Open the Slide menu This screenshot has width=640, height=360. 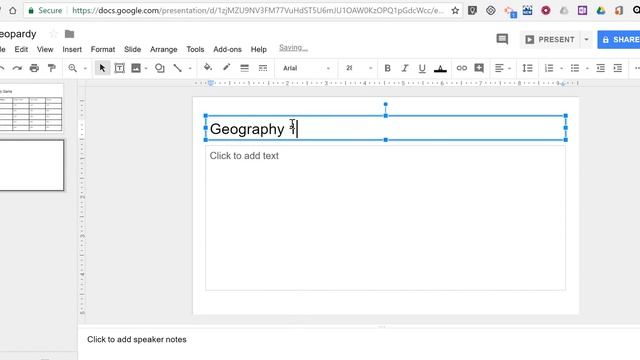click(132, 49)
